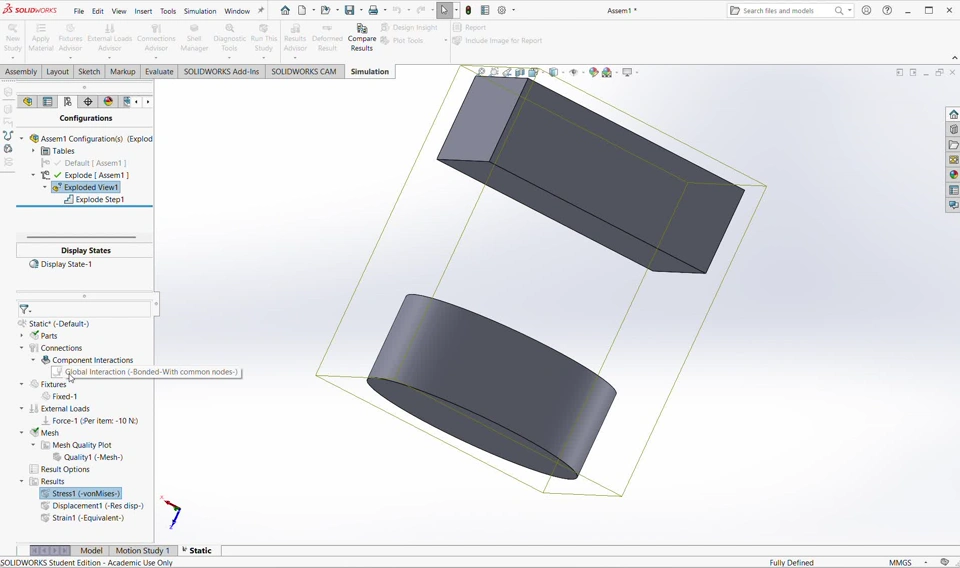Click the user login account icon
The width and height of the screenshot is (960, 568).
coord(866,10)
